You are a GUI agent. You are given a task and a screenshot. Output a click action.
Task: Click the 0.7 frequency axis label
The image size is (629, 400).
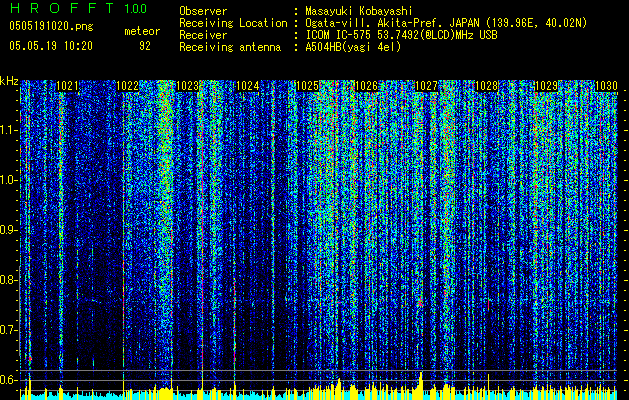pyautogui.click(x=9, y=330)
